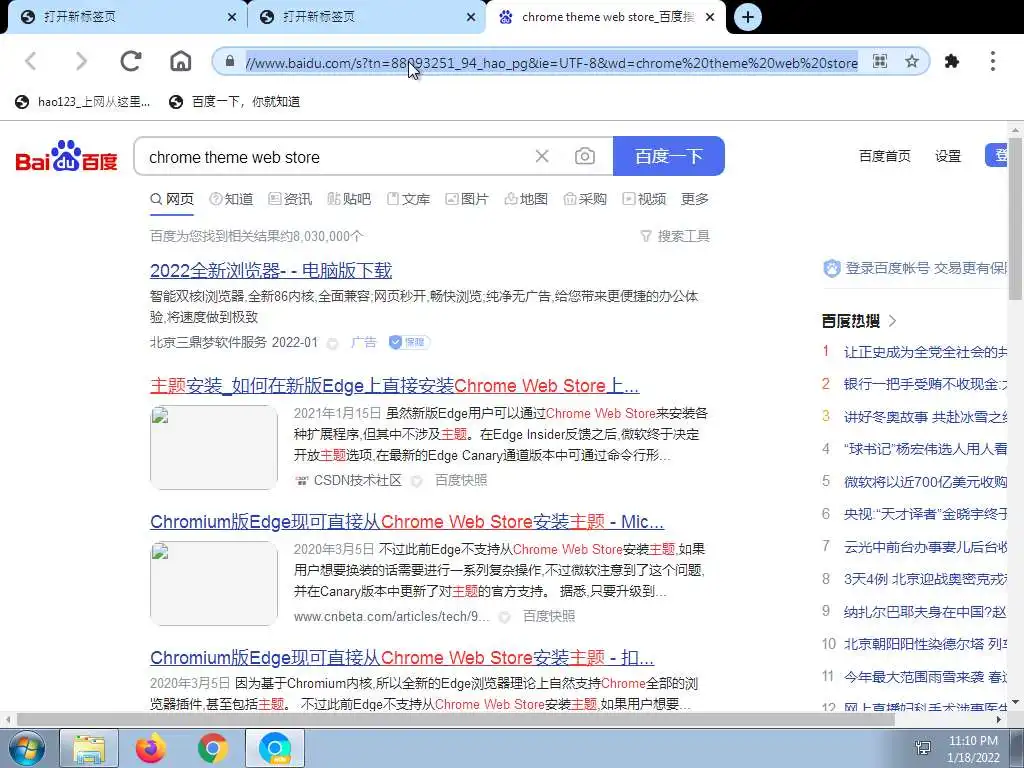Screen dimensions: 1024x768
Task: Select the chrome theme web store tab
Action: pos(606,17)
